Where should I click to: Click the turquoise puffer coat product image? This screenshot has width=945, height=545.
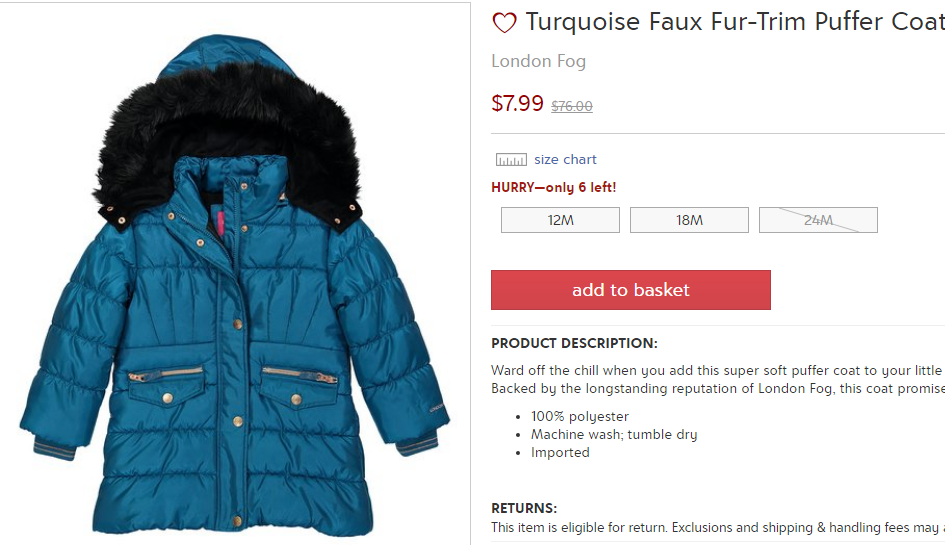pos(235,285)
